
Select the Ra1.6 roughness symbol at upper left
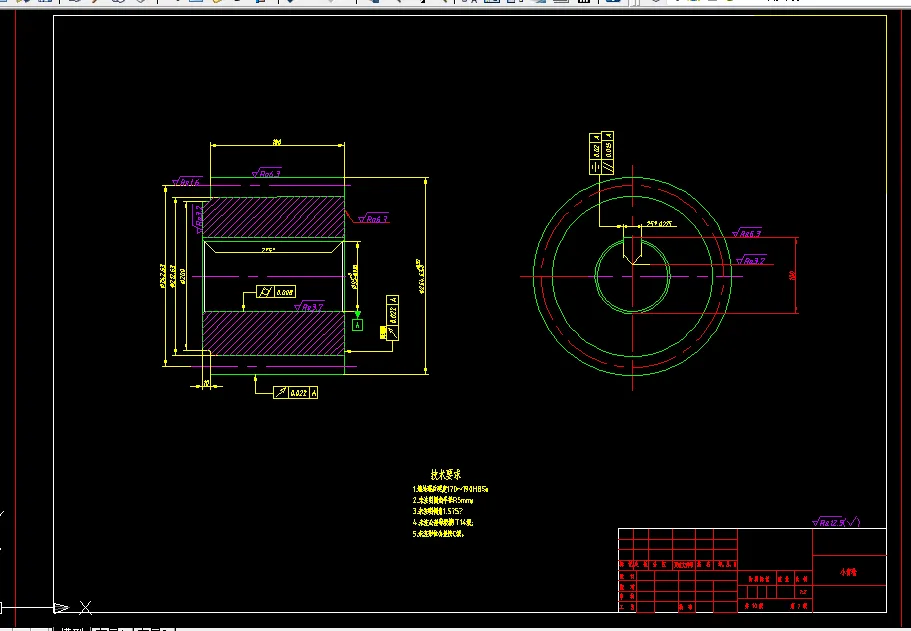pos(186,181)
